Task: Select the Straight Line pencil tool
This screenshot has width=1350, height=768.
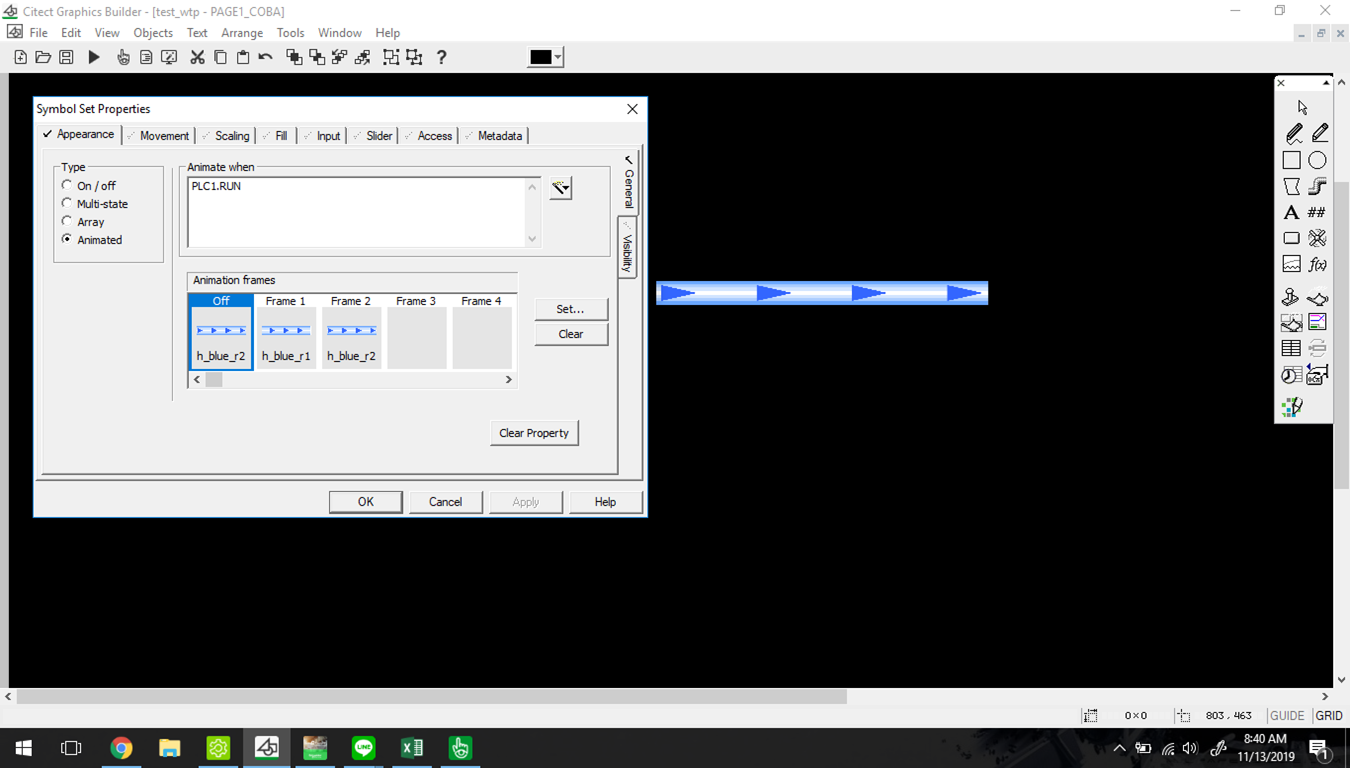Action: coord(1319,133)
